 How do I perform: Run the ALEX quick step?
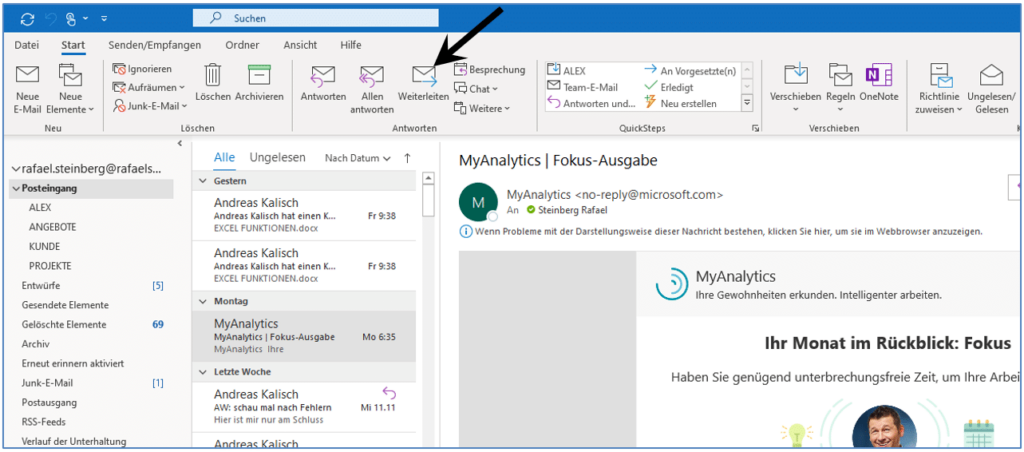pyautogui.click(x=567, y=71)
